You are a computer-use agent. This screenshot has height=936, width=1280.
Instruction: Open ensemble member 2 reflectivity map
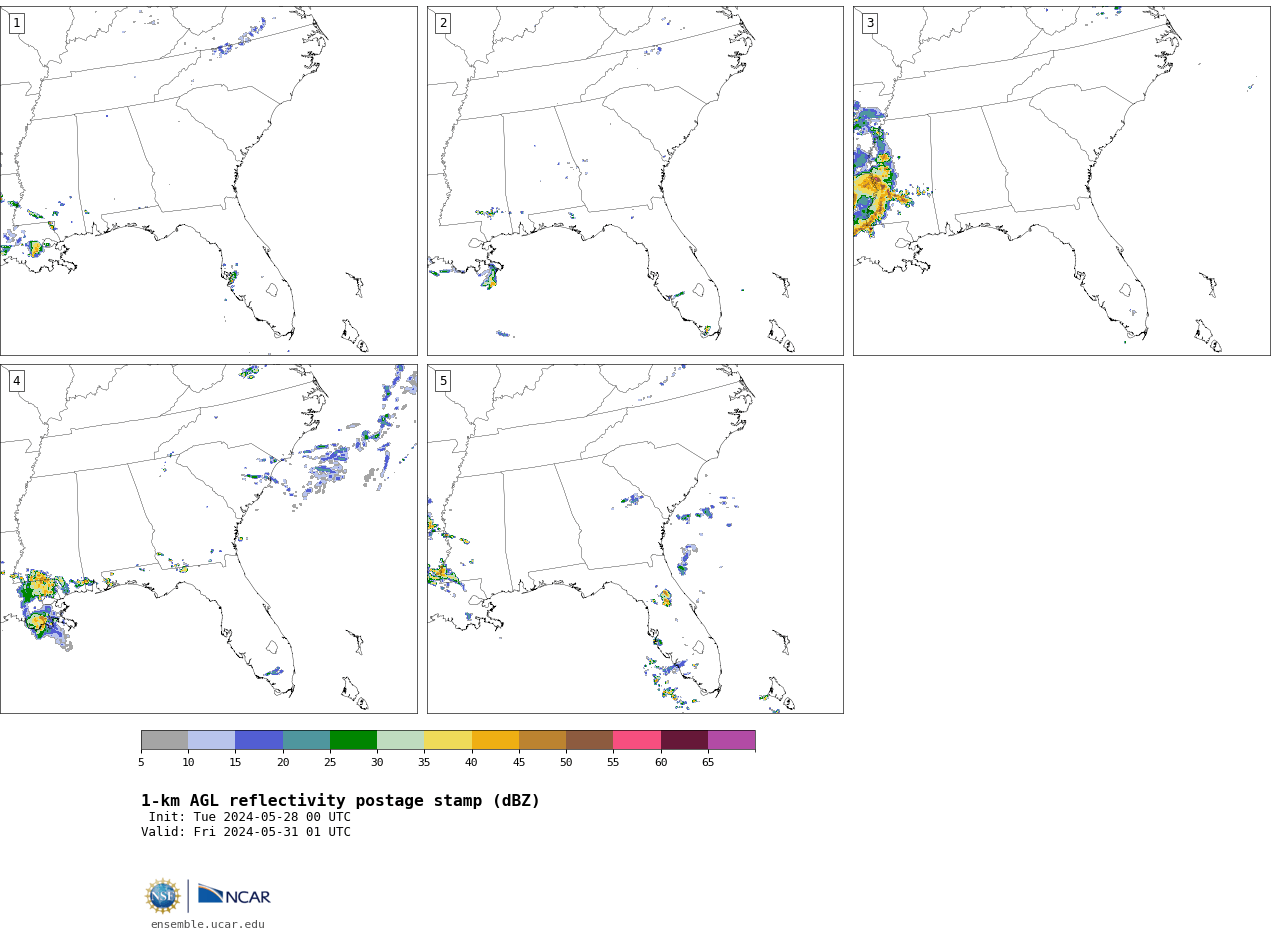pos(635,181)
